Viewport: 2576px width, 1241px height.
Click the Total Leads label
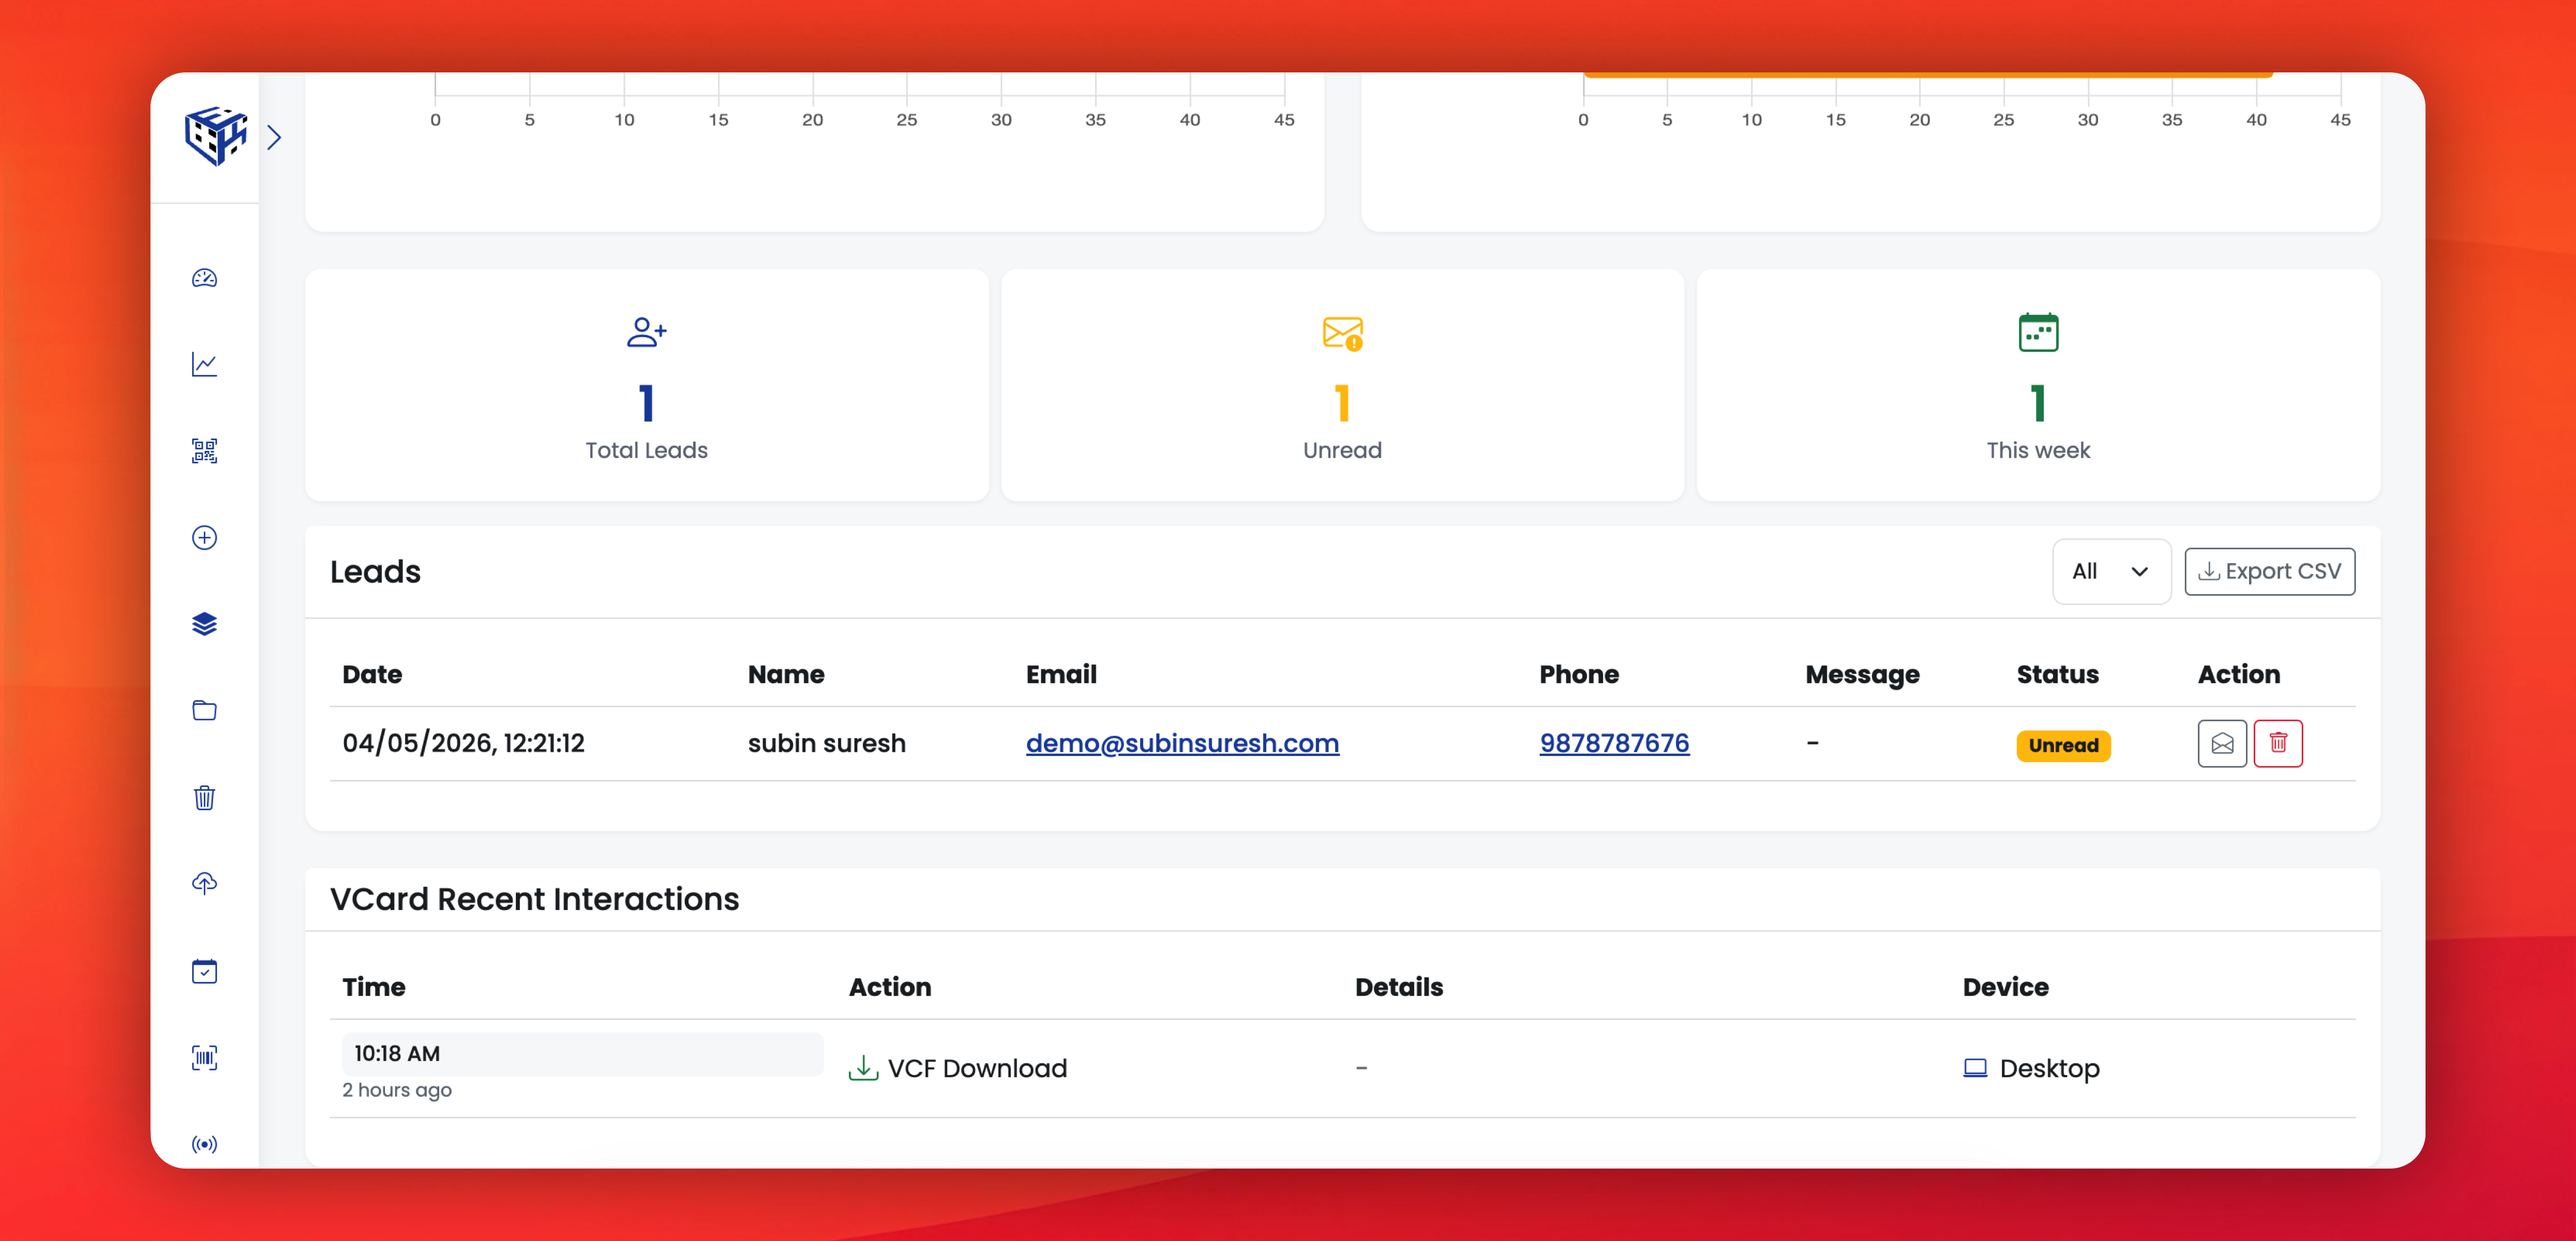(x=646, y=450)
